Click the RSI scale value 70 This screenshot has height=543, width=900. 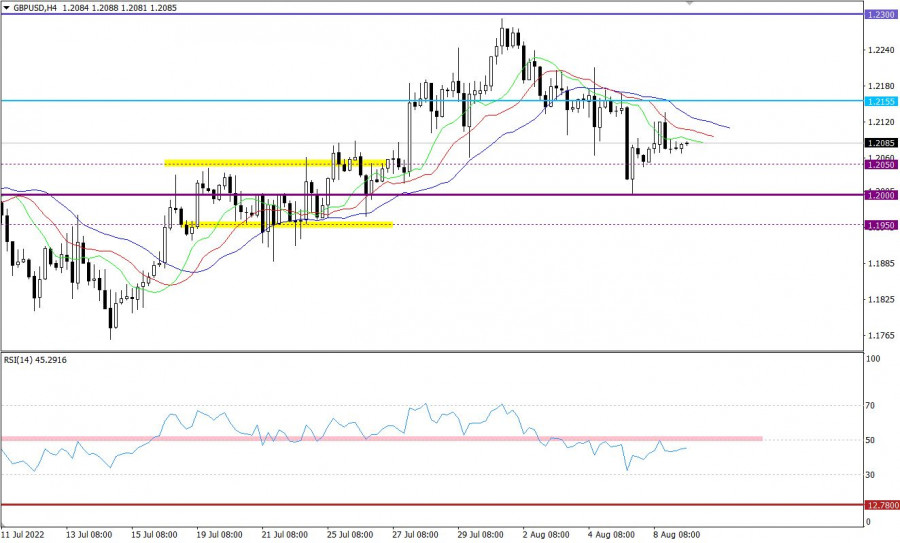pyautogui.click(x=870, y=406)
